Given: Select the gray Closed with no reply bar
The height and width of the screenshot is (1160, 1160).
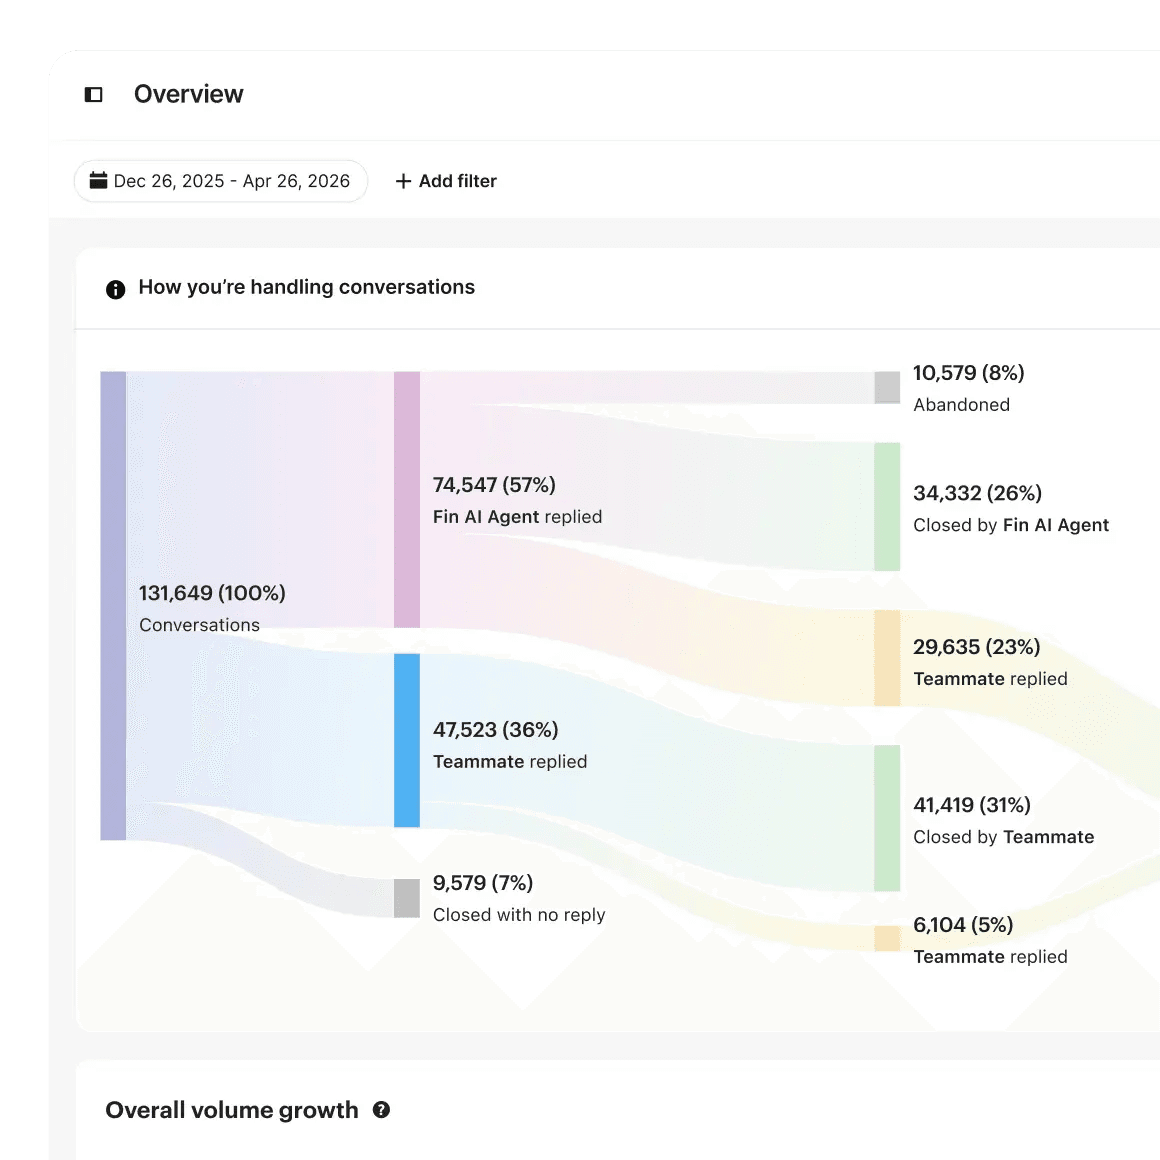Looking at the screenshot, I should pos(407,898).
